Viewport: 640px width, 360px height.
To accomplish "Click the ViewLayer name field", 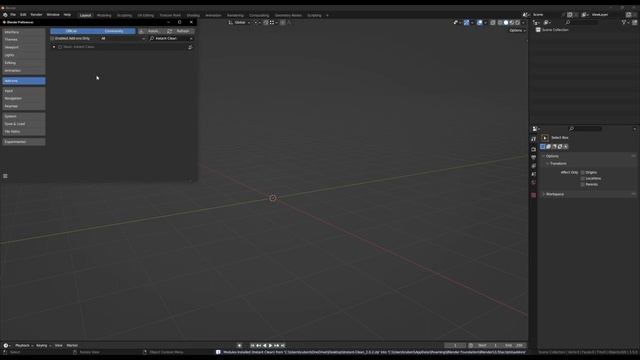I will click(x=606, y=15).
